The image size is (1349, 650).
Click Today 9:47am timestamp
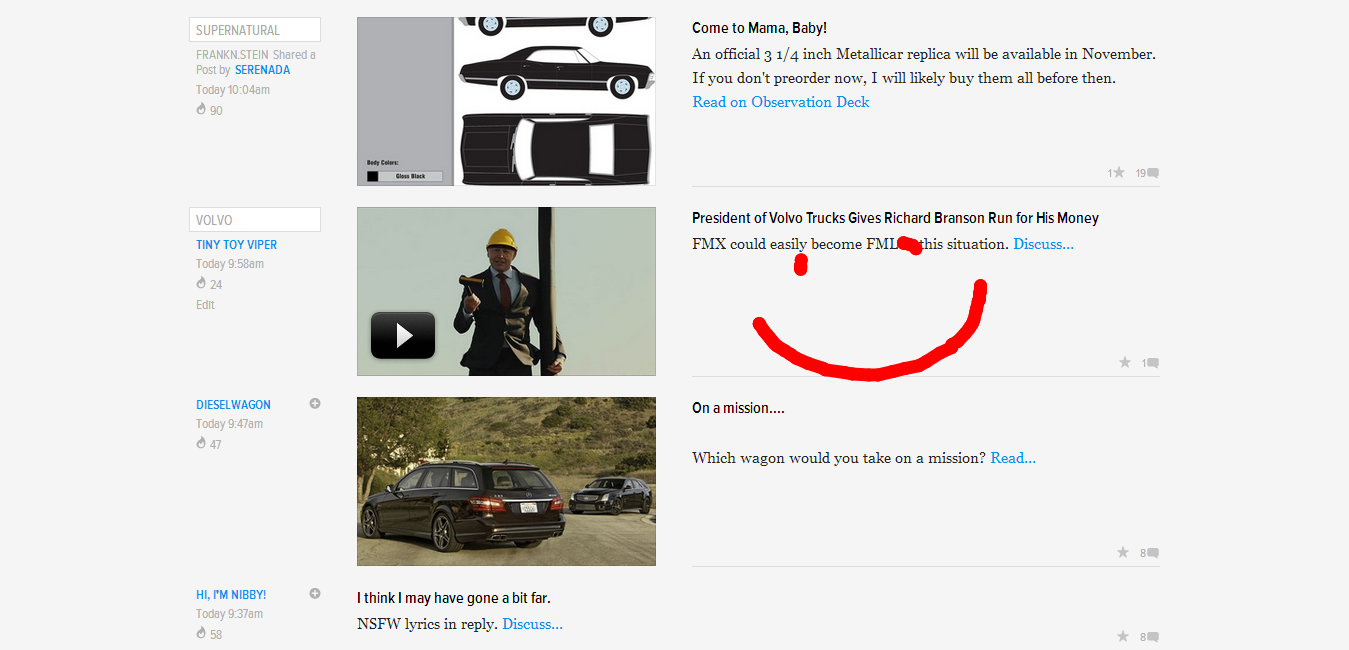230,424
